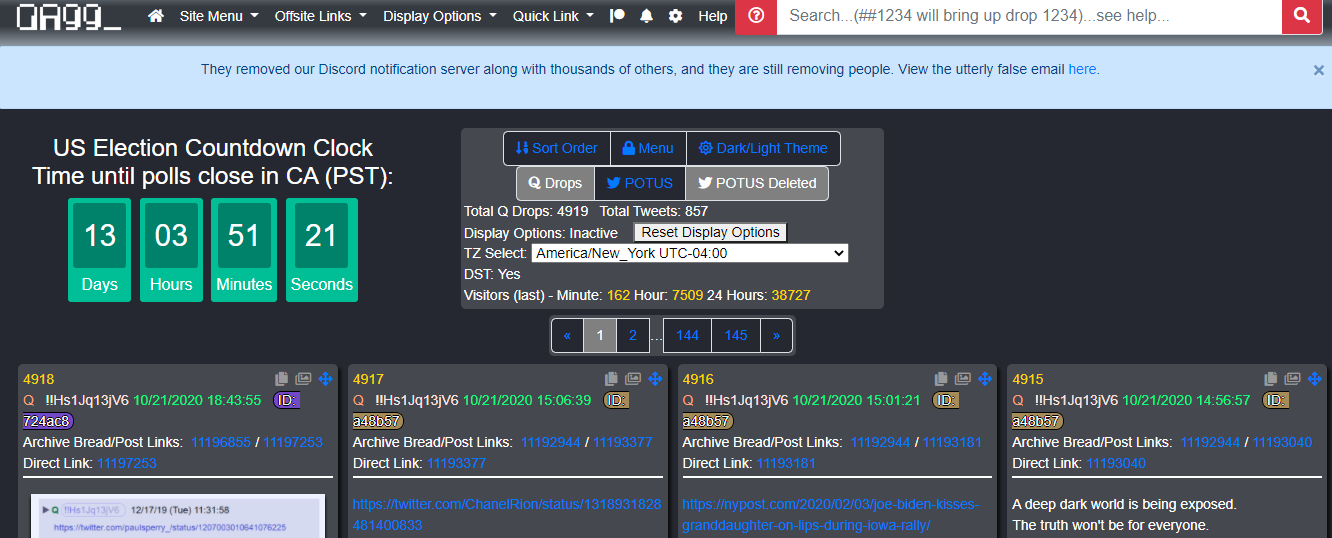Open drop number 4916 link
The width and height of the screenshot is (1332, 538).
698,379
